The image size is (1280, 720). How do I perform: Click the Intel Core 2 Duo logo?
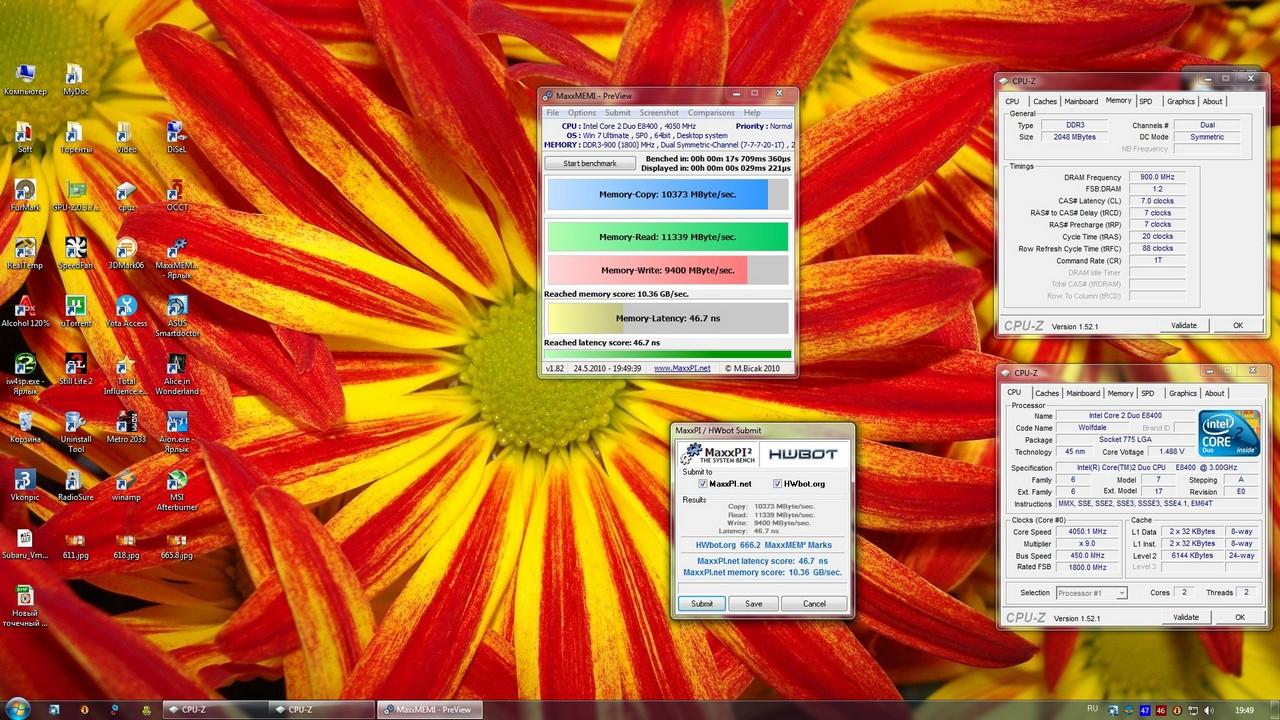coord(1229,433)
